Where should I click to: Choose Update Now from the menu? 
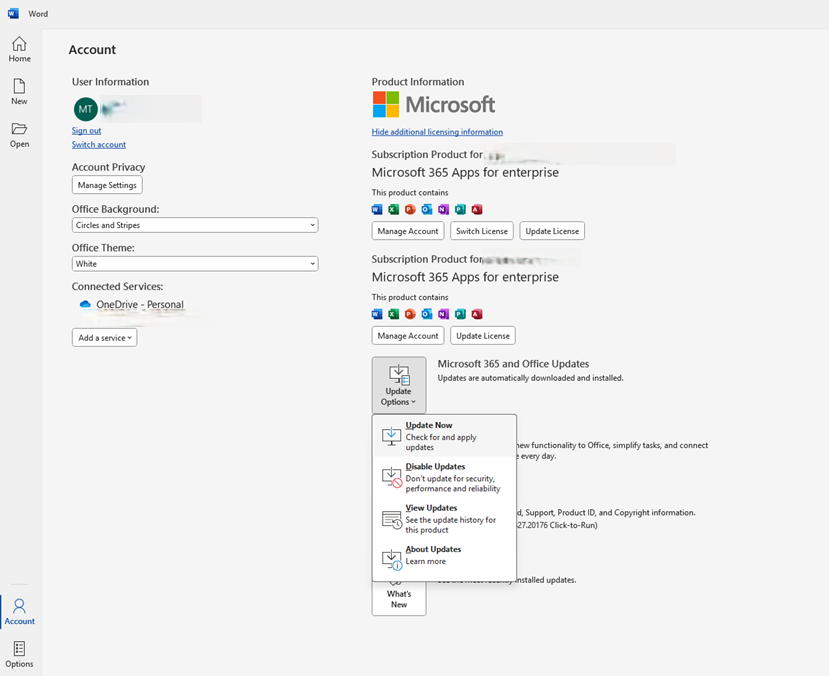[x=444, y=436]
